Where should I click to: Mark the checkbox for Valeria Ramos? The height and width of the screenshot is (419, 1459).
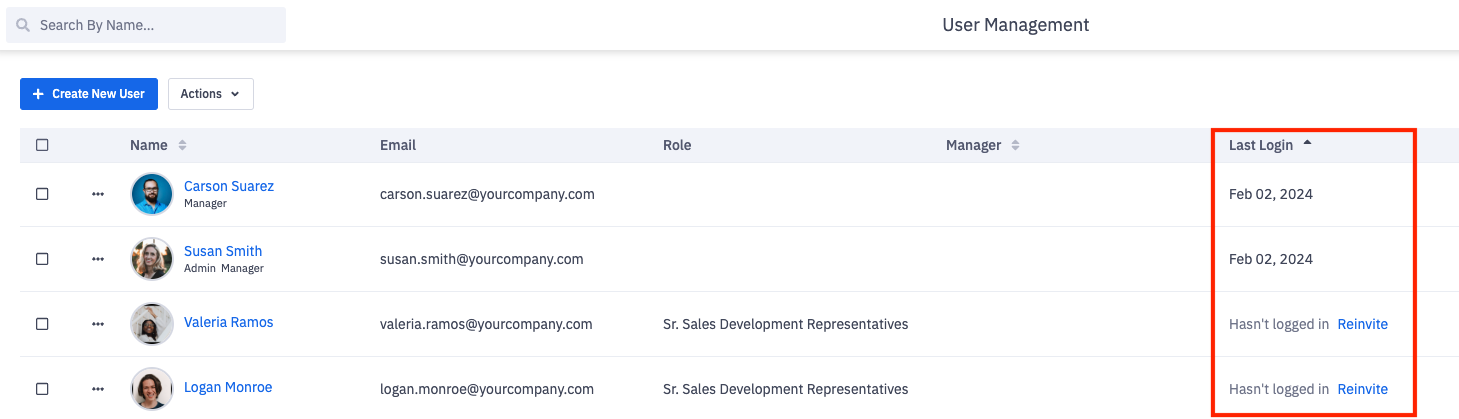(42, 324)
